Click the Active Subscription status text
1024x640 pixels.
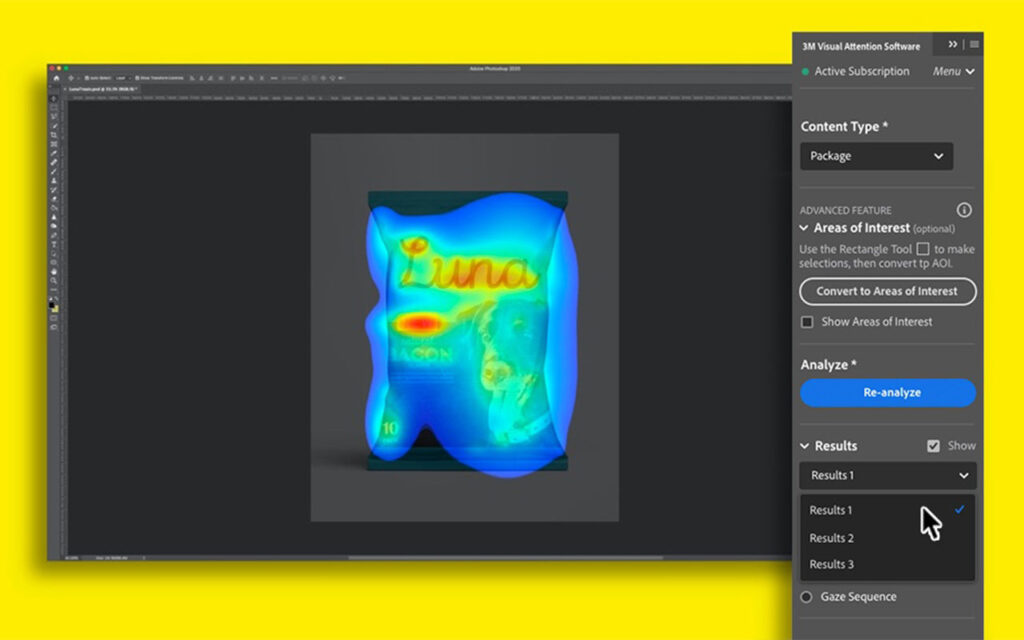(861, 71)
